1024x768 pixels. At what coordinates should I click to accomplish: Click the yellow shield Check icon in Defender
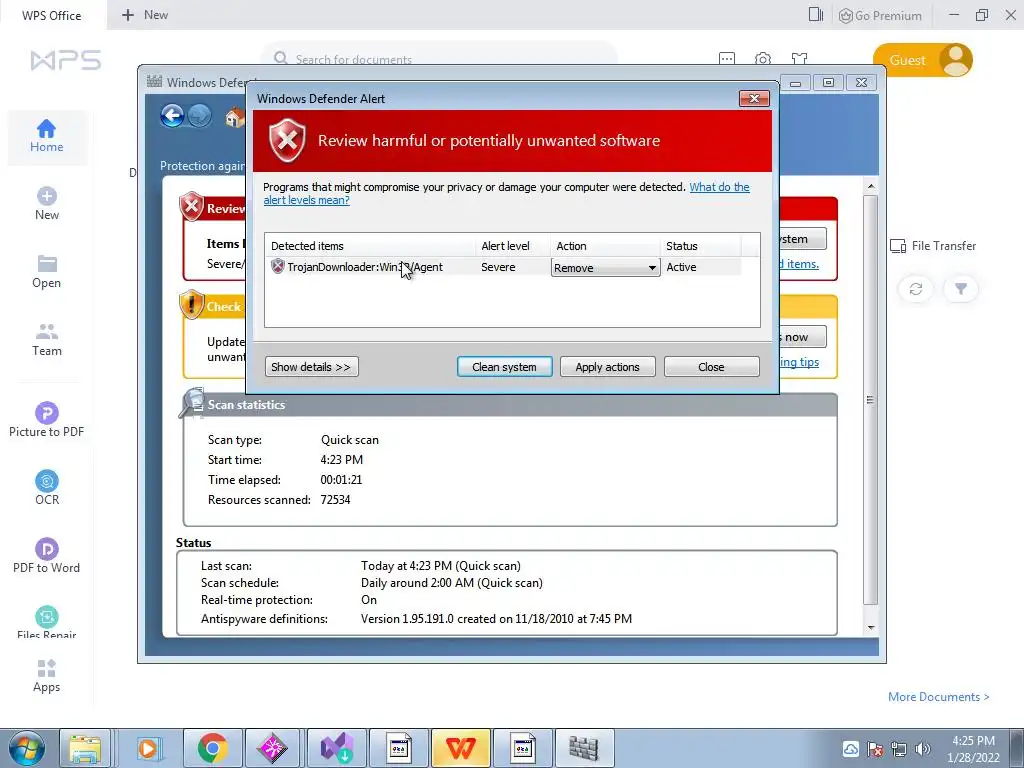click(x=192, y=305)
